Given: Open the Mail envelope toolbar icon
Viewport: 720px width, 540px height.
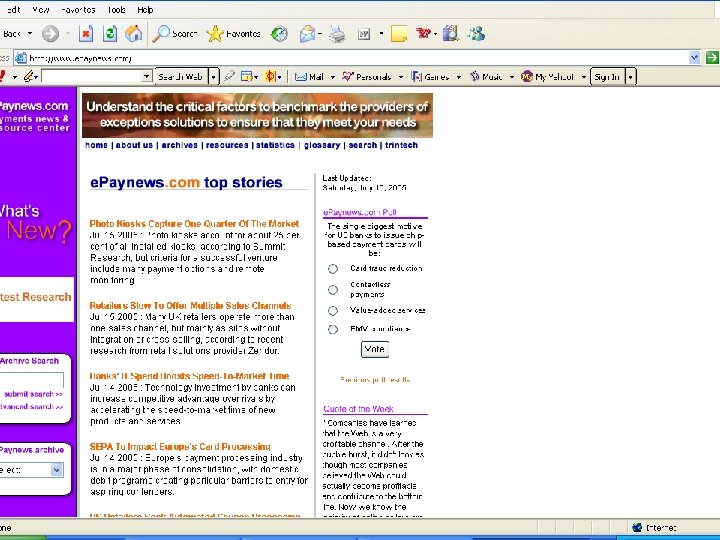Looking at the screenshot, I should (307, 34).
